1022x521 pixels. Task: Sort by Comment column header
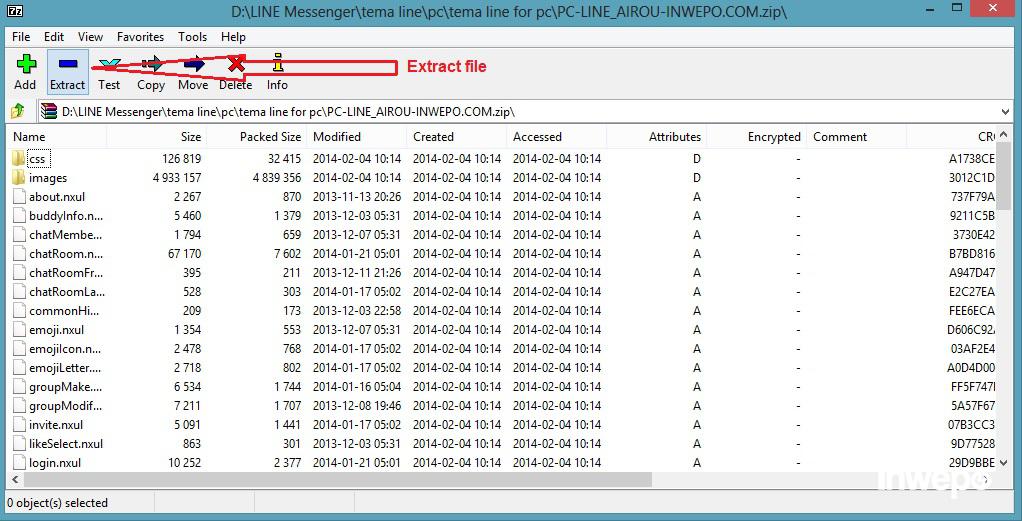(857, 137)
